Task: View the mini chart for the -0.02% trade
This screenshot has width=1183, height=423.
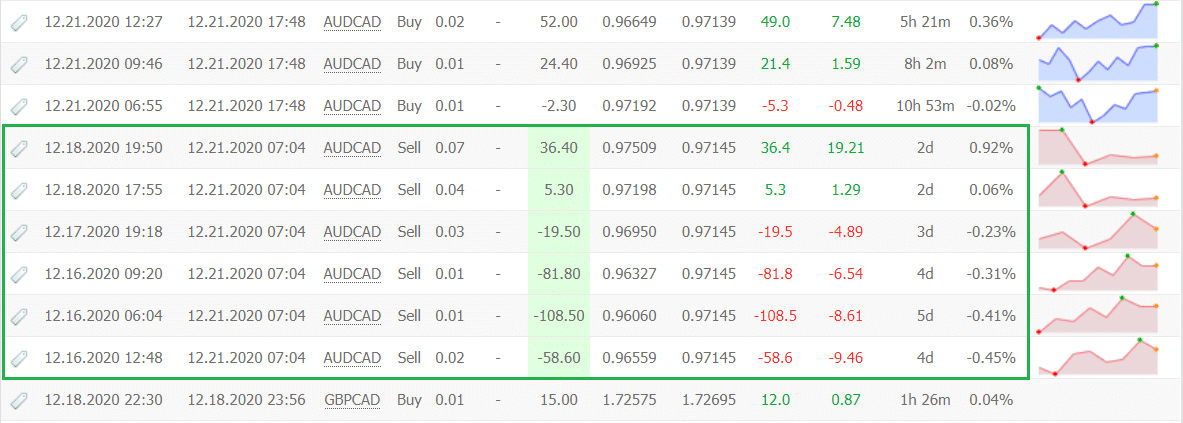Action: click(x=1098, y=105)
